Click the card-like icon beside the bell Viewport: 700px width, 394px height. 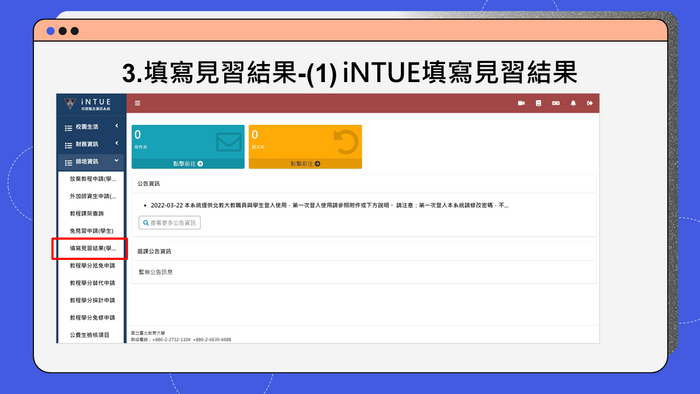pyautogui.click(x=556, y=103)
